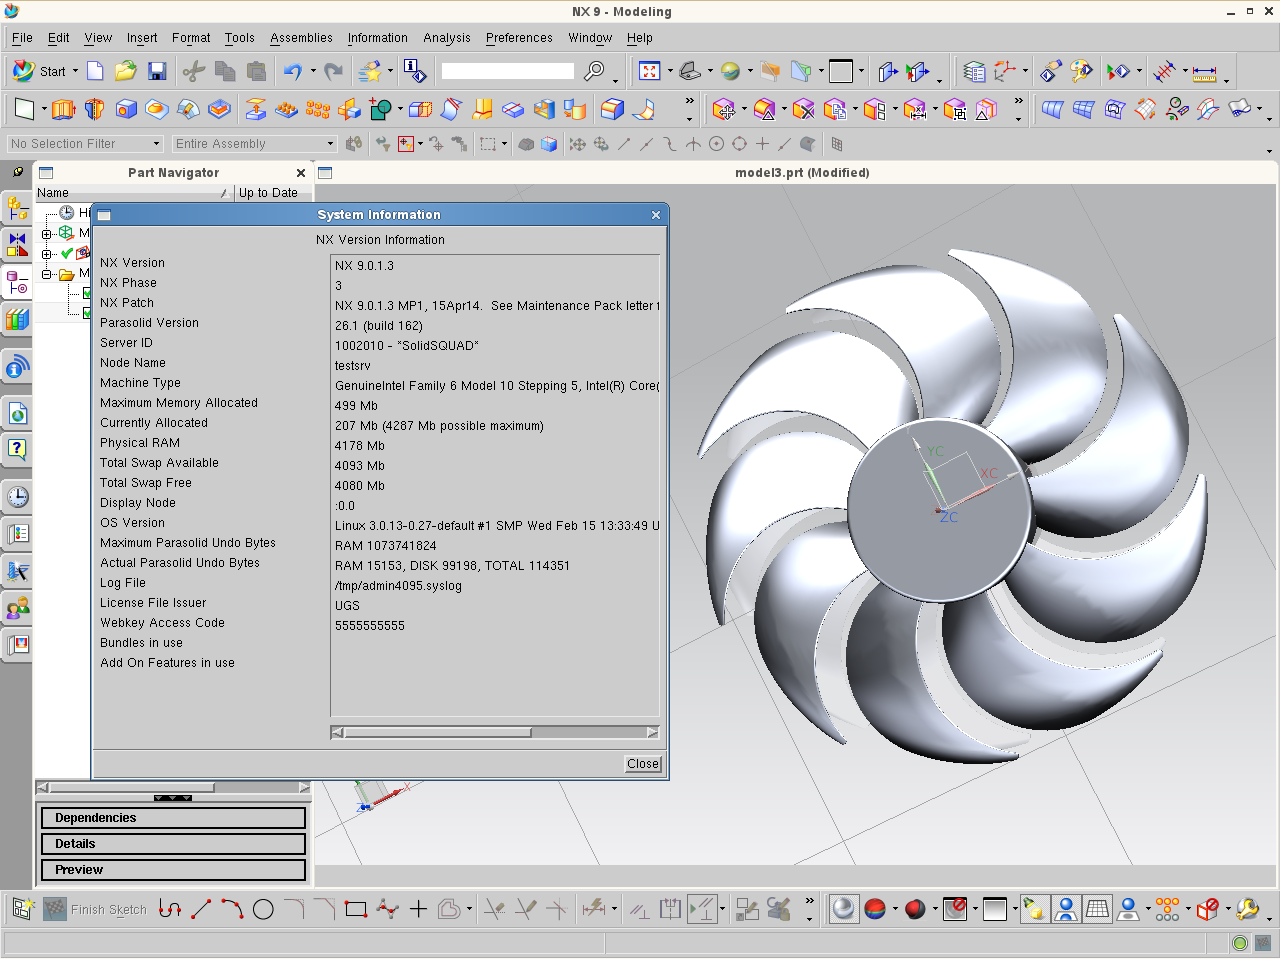Toggle the Quadrant Point snap option

(x=739, y=144)
